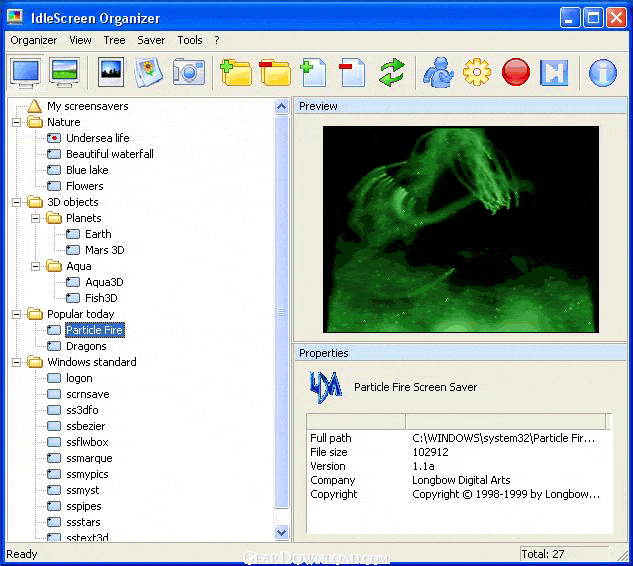The height and width of the screenshot is (566, 633).
Task: Remove folder with red-minus folder icon
Action: pos(275,73)
